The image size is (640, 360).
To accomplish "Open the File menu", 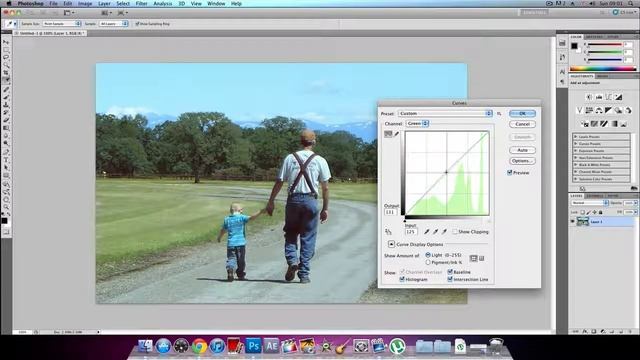I will (x=53, y=3).
